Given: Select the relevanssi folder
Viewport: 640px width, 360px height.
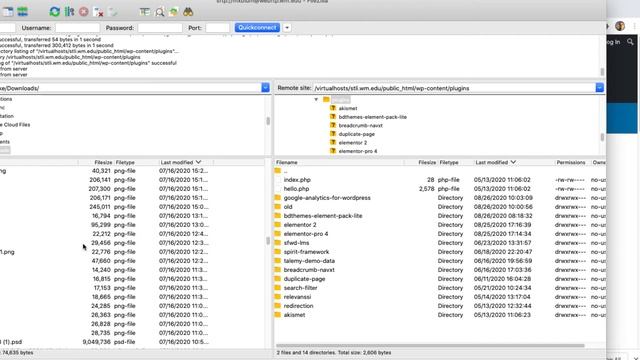Looking at the screenshot, I should point(440,297).
